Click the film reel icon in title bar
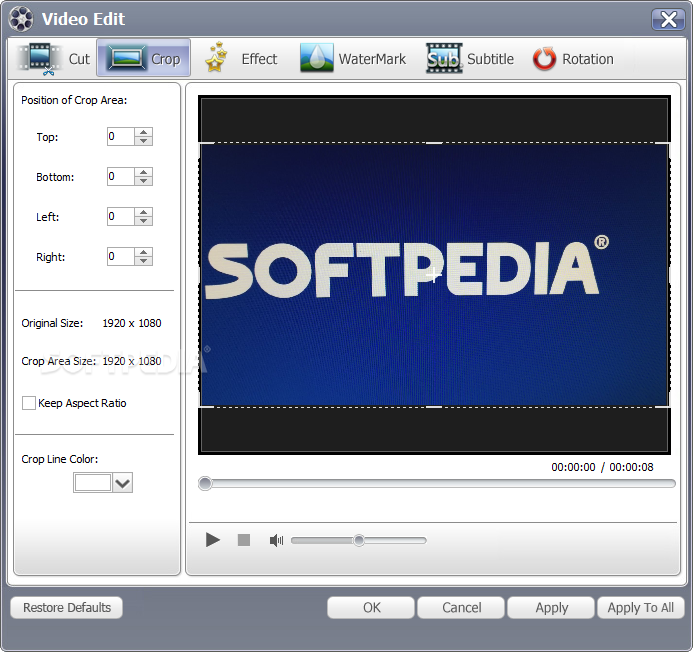This screenshot has height=652, width=693. (x=21, y=19)
